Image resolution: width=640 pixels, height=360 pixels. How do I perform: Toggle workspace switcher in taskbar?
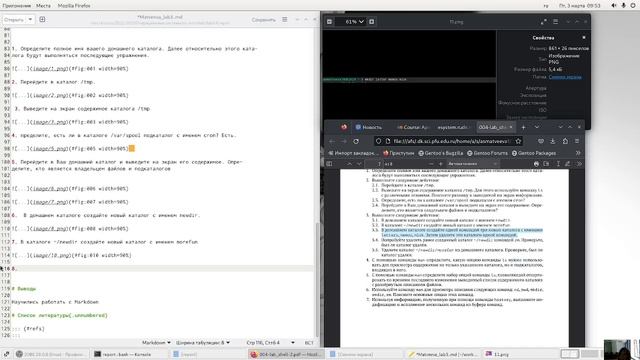[569, 354]
